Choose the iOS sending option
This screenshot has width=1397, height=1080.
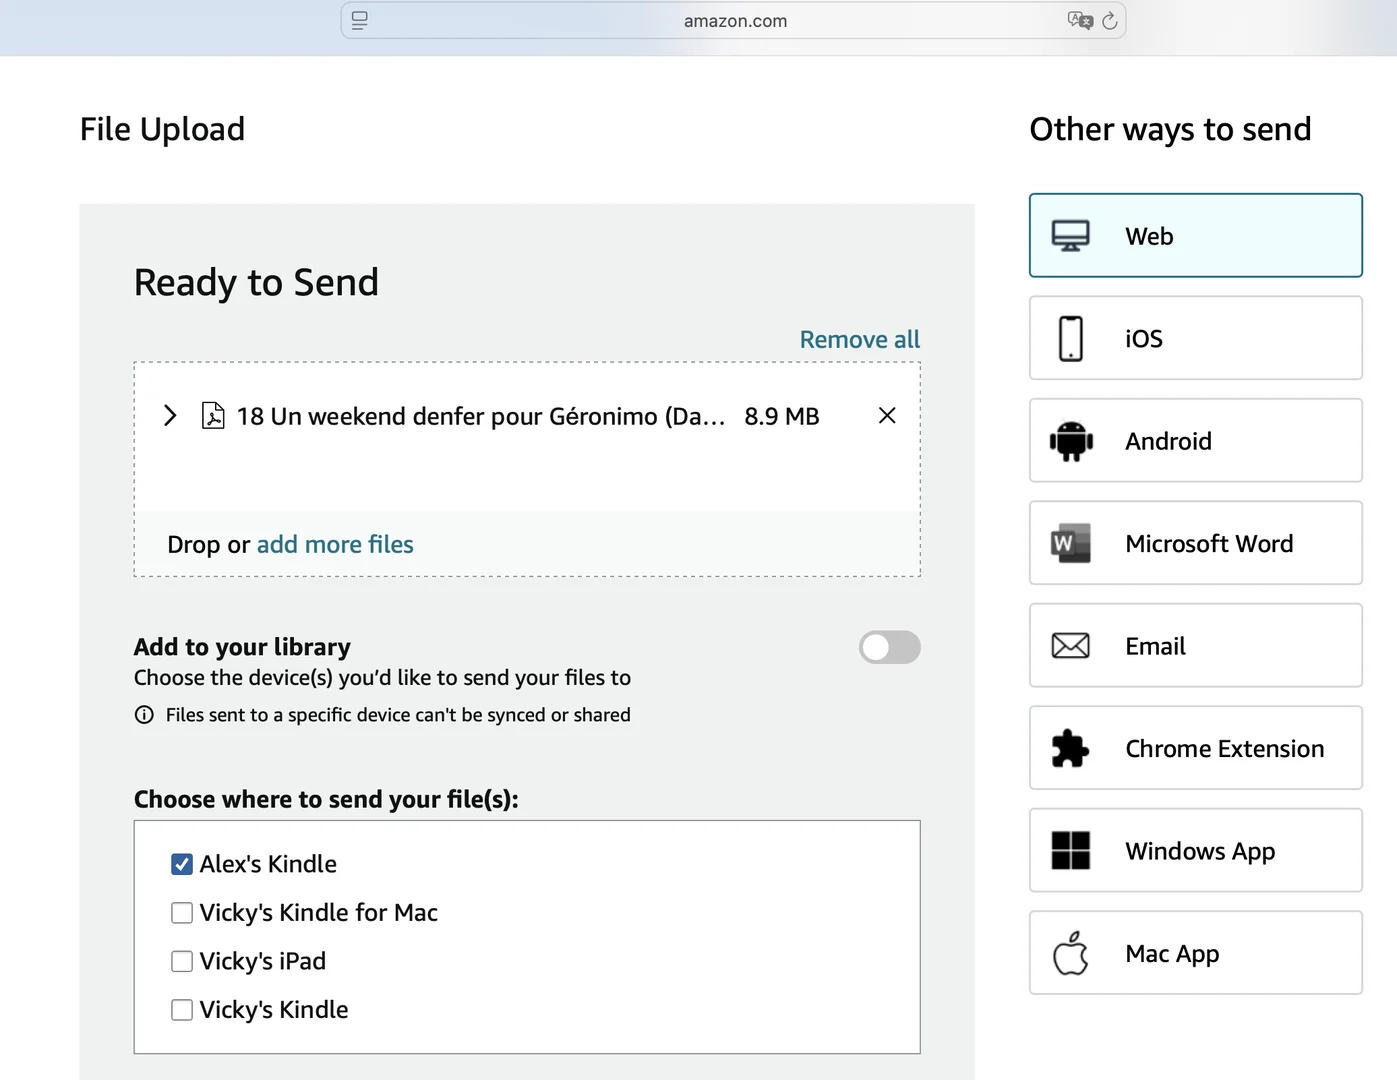tap(1196, 338)
